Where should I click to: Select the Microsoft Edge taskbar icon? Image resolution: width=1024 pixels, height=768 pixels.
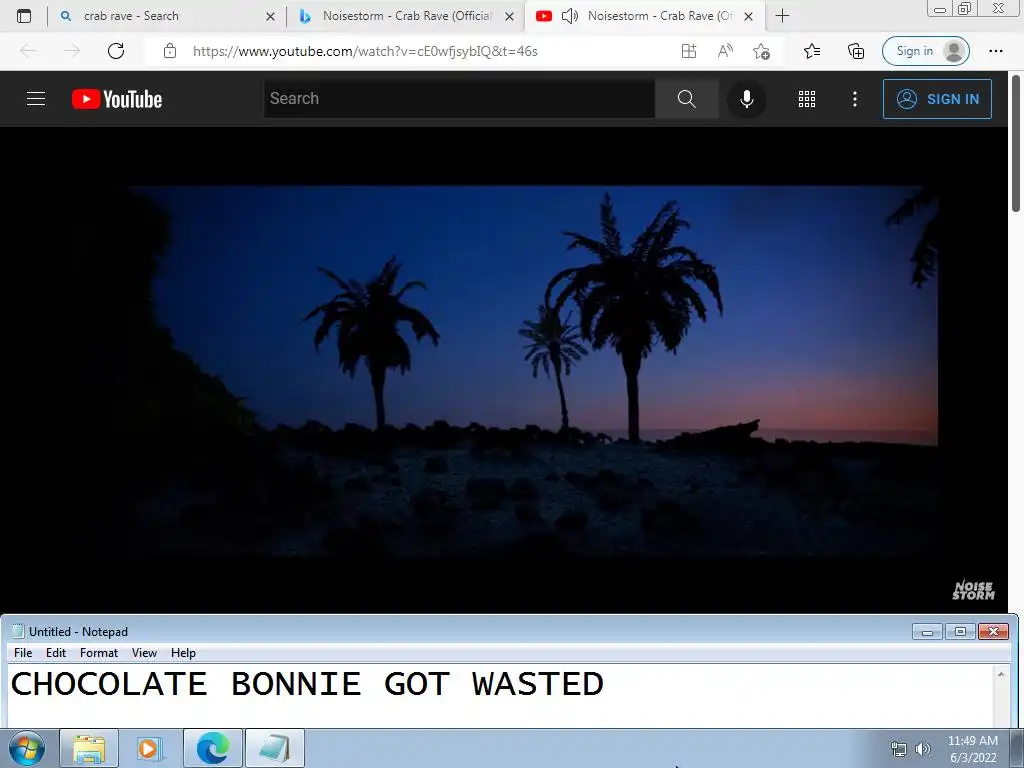[213, 748]
